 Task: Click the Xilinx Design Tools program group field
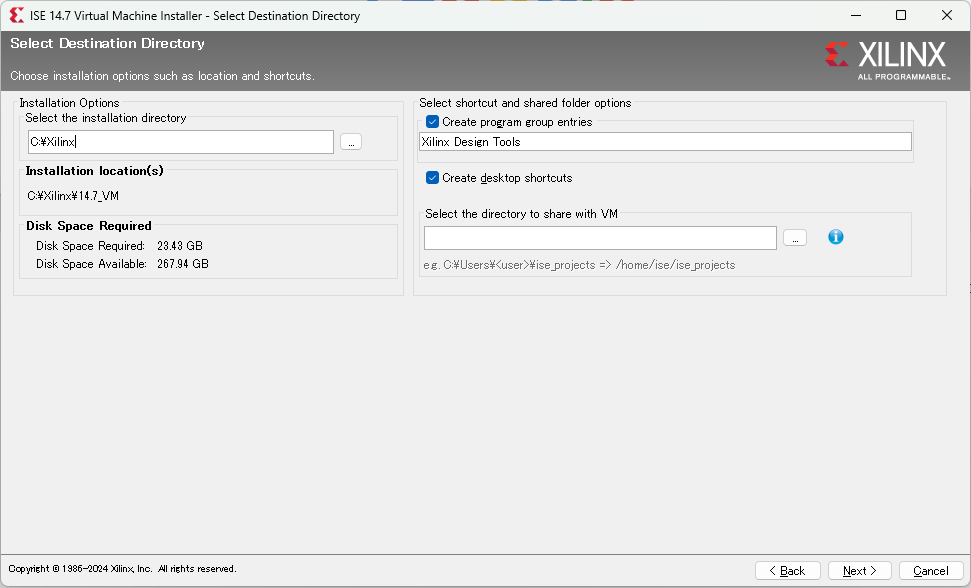tap(665, 142)
